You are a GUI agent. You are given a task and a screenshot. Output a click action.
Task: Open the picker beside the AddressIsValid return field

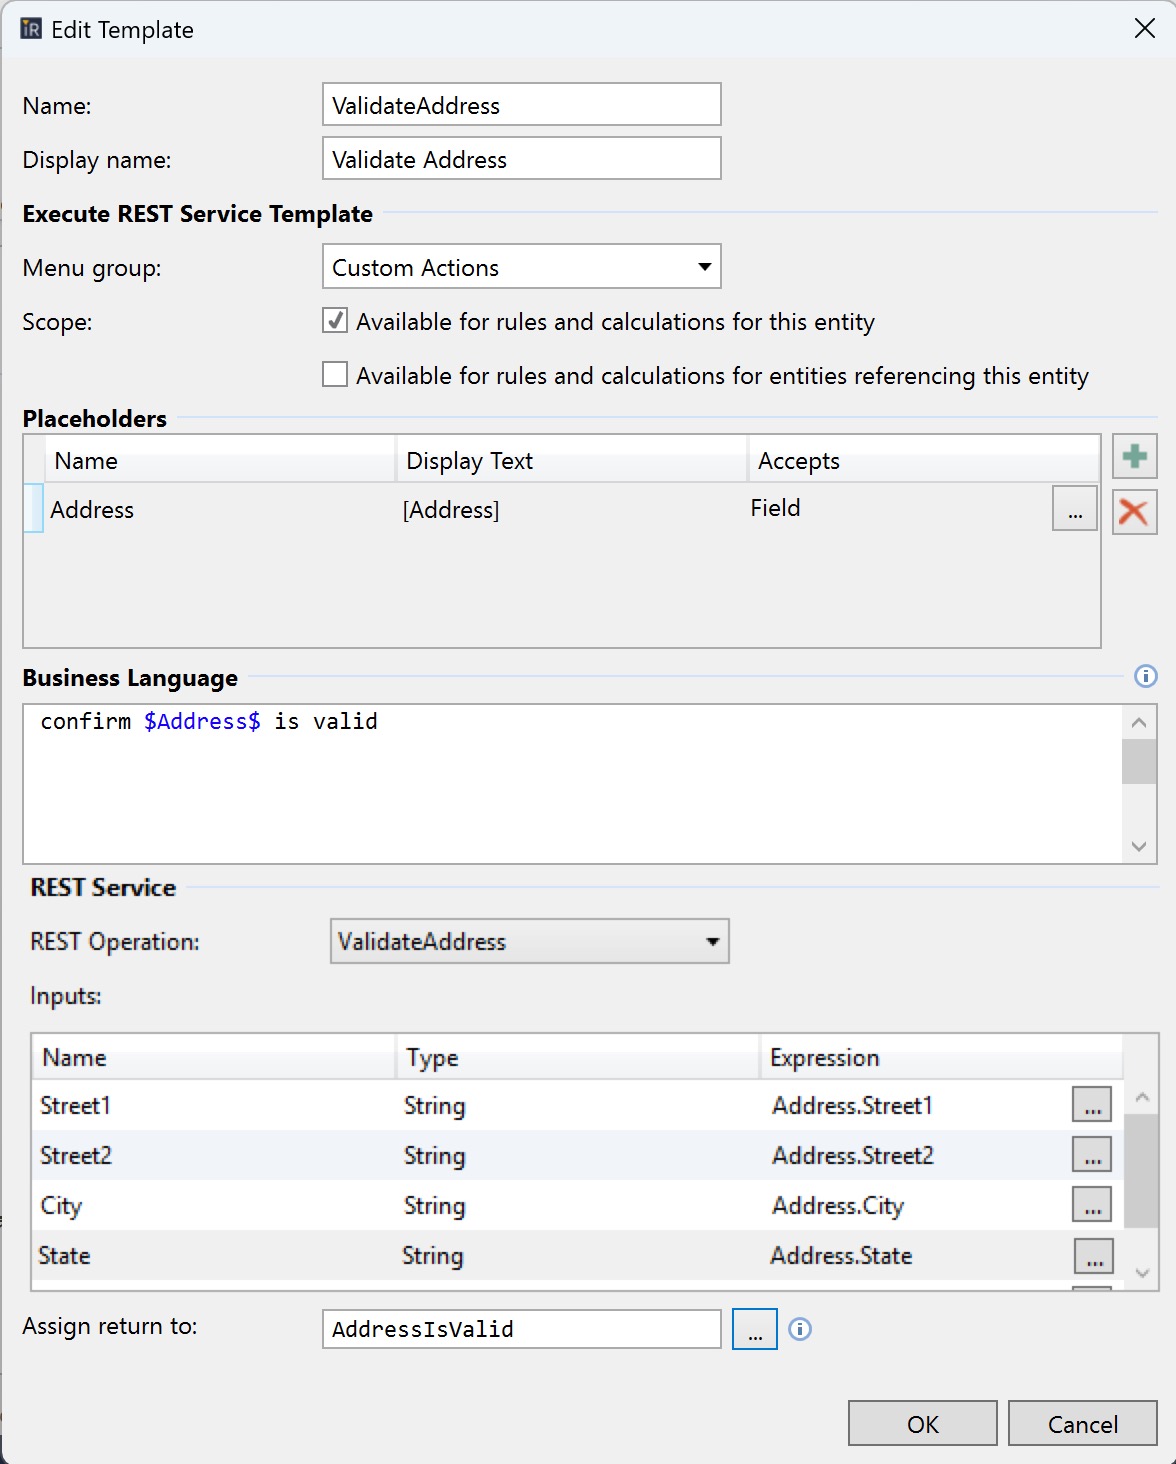755,1329
